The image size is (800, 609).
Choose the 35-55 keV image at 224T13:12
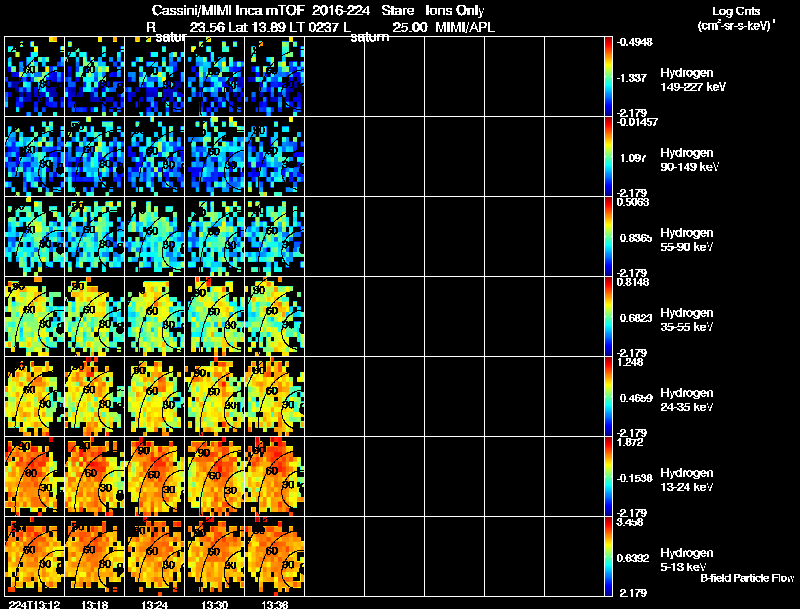click(x=35, y=317)
